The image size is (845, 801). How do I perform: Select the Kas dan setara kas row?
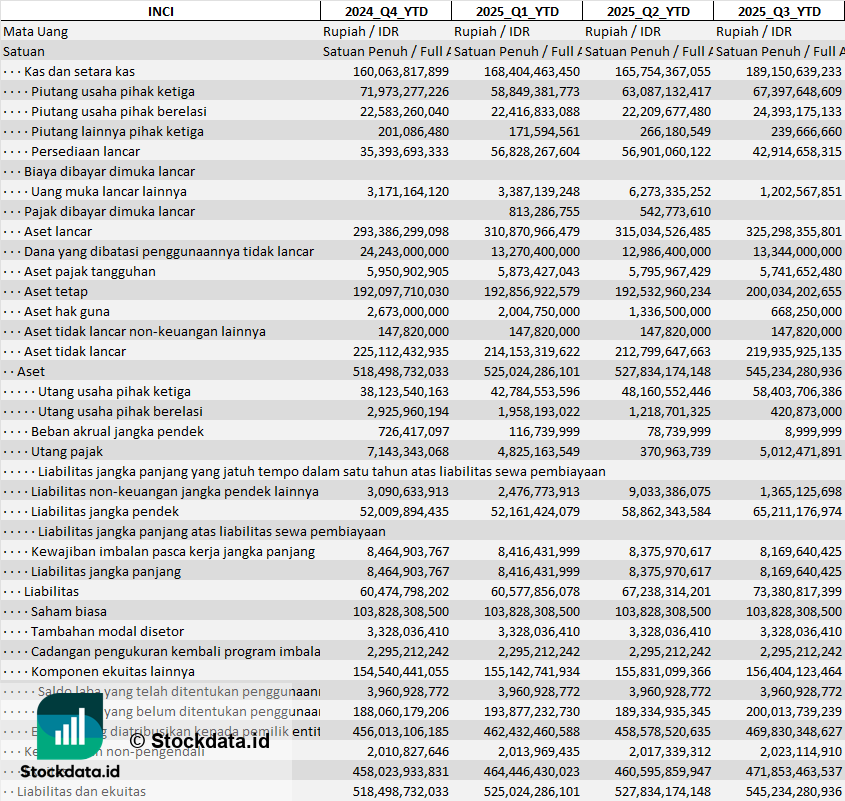click(79, 71)
